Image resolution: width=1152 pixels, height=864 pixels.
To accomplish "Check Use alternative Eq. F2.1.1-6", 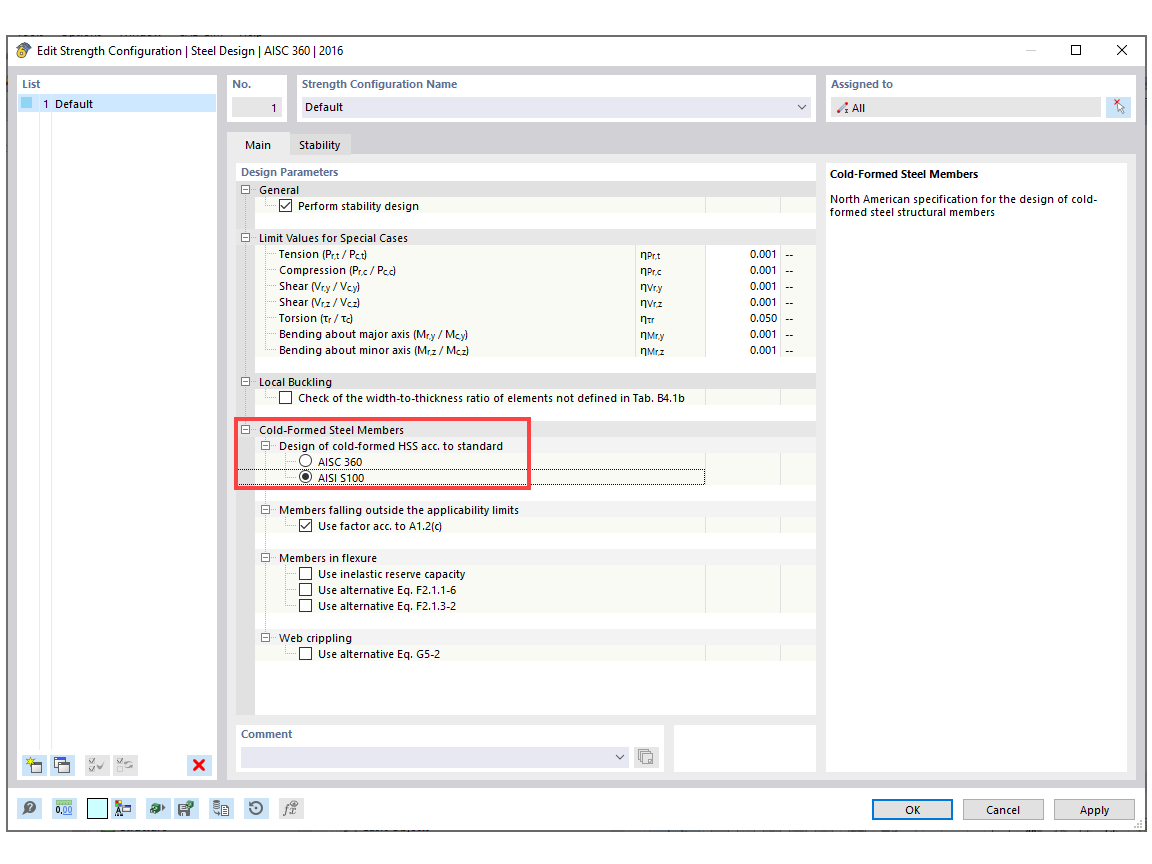I will [306, 590].
